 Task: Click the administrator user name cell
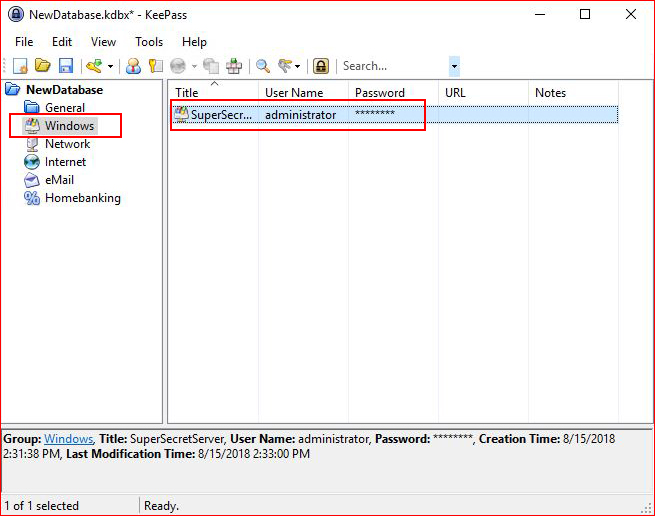tap(300, 115)
